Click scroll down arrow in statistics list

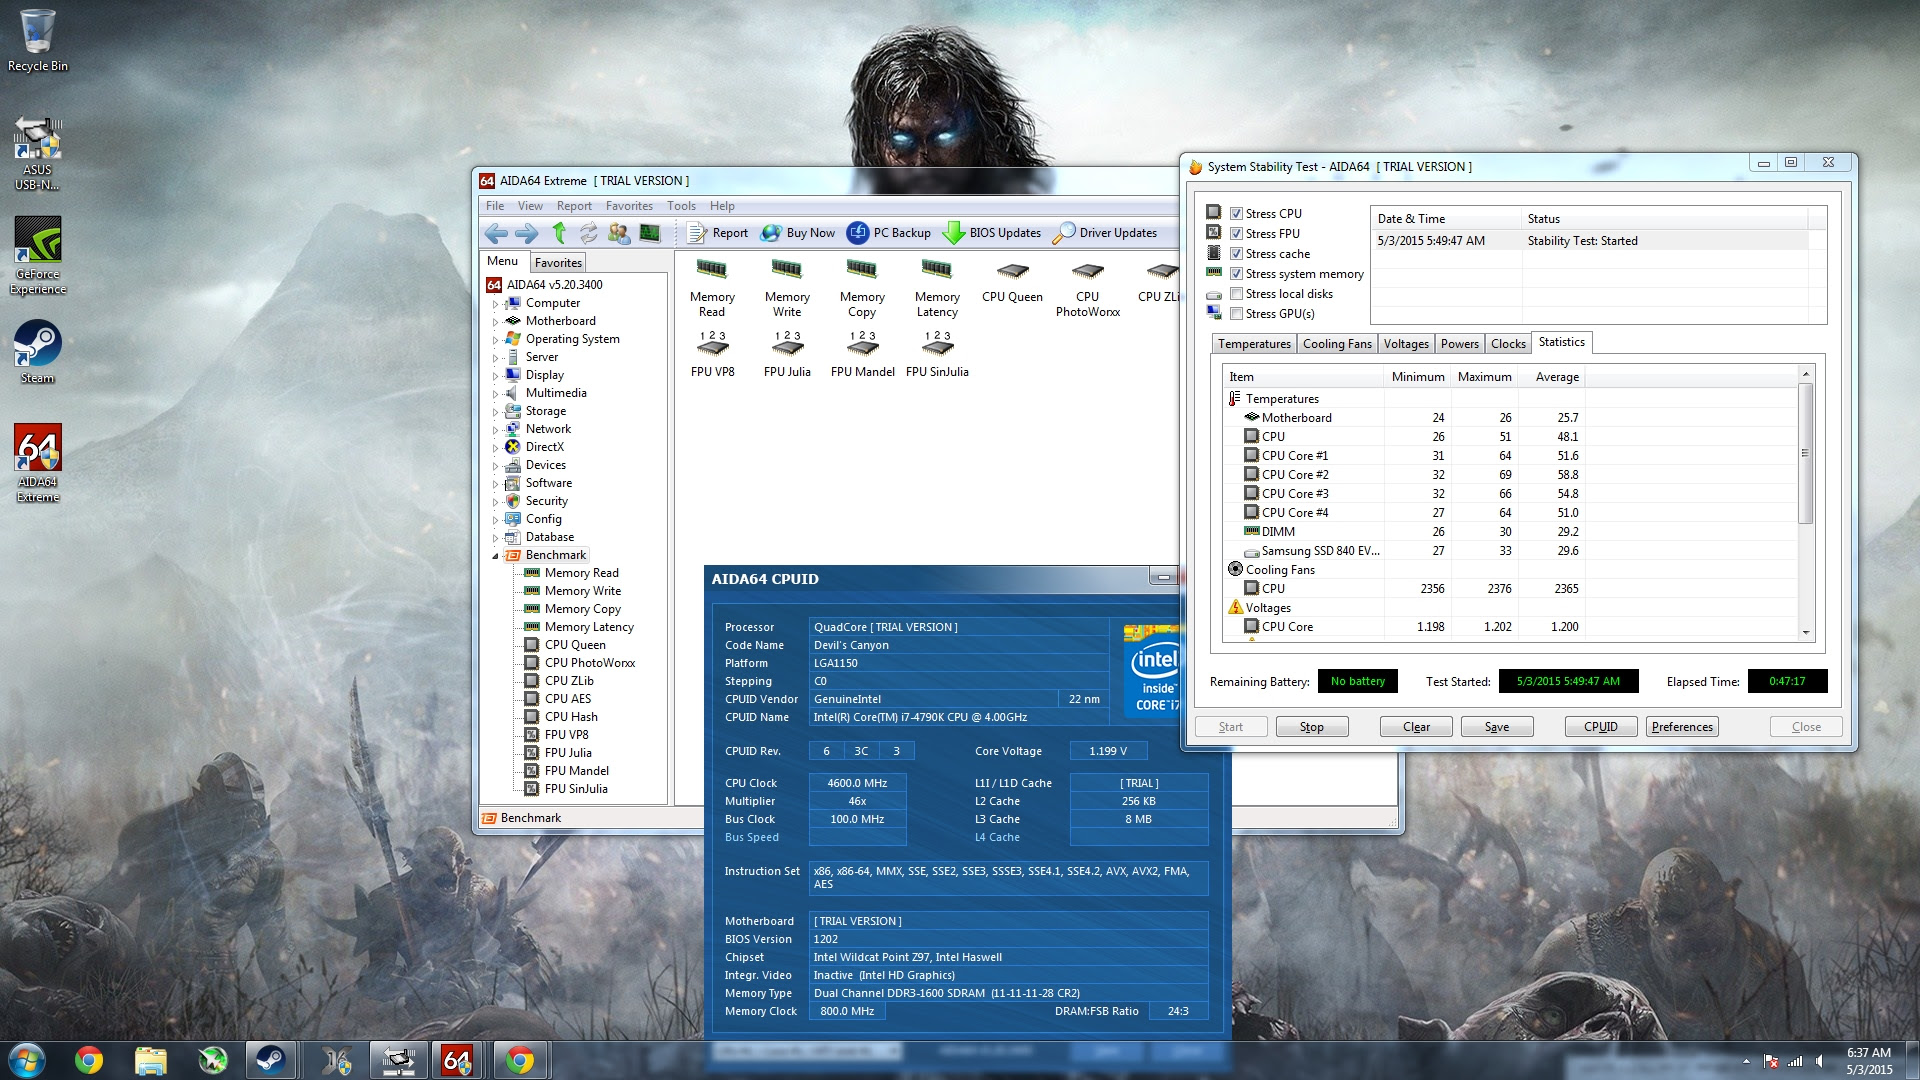[x=1805, y=632]
